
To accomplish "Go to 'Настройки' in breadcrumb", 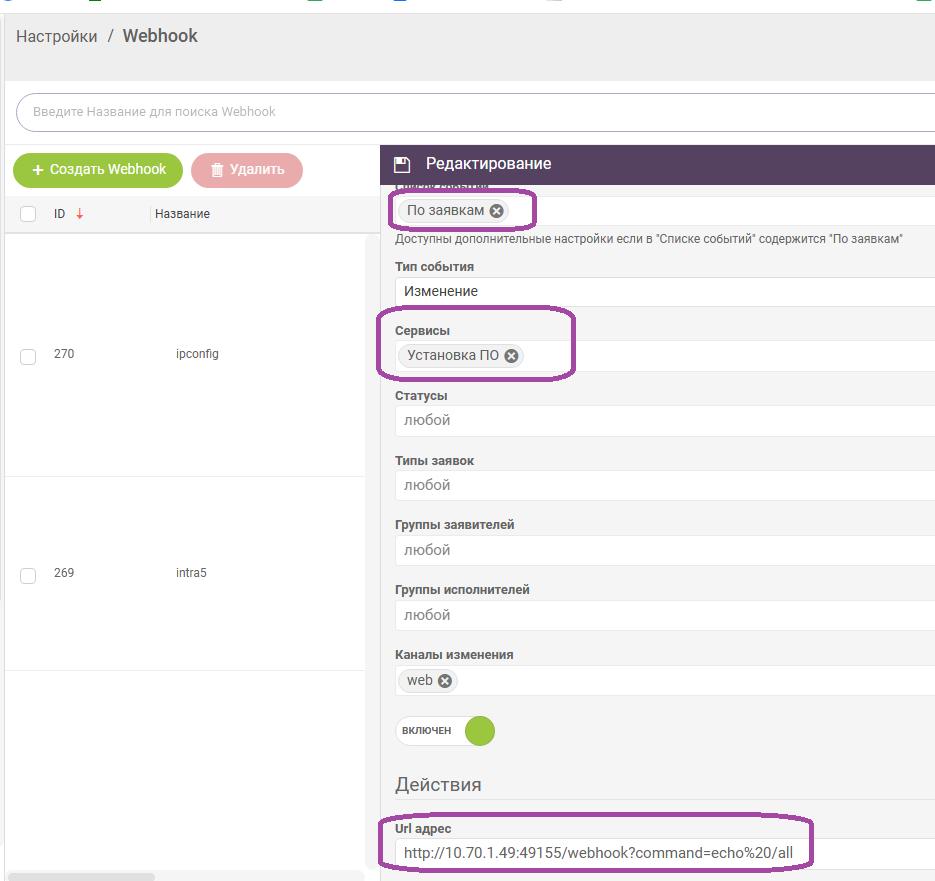I will point(56,37).
